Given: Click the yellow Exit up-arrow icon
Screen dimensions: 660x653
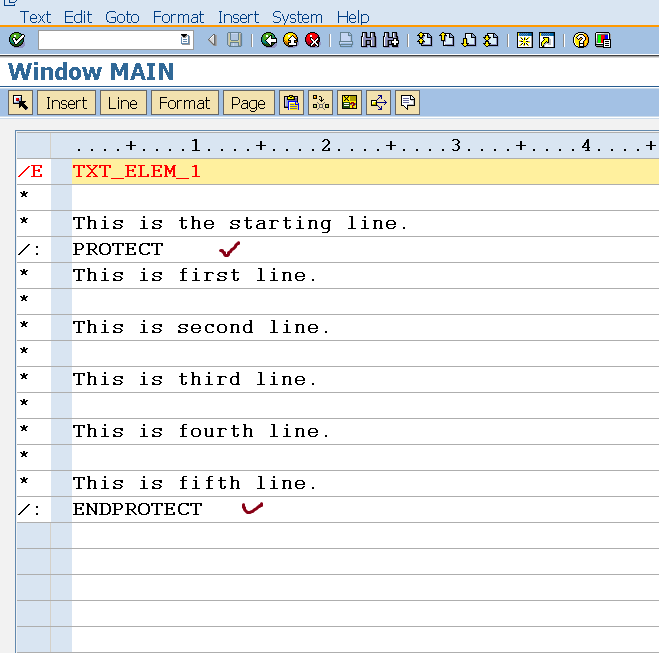Looking at the screenshot, I should (x=290, y=40).
